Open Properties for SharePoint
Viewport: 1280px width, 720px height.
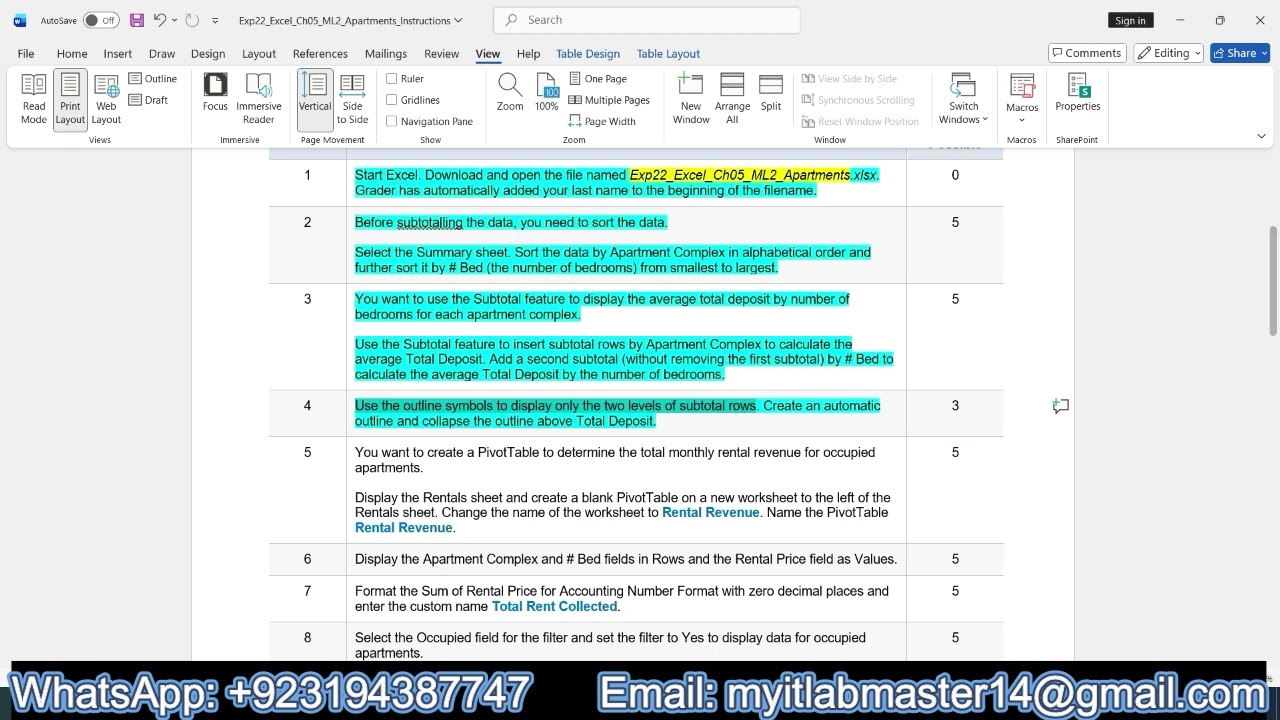pyautogui.click(x=1078, y=93)
